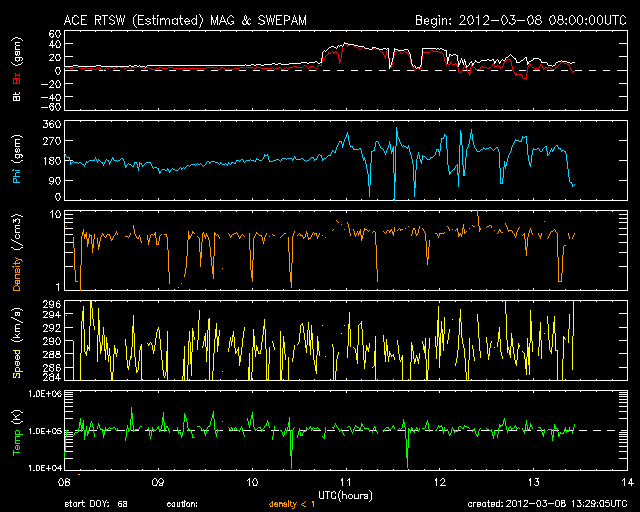640x512 pixels.
Task: Click the 1.0E+06 tick on Temp axis
Action: point(44,394)
